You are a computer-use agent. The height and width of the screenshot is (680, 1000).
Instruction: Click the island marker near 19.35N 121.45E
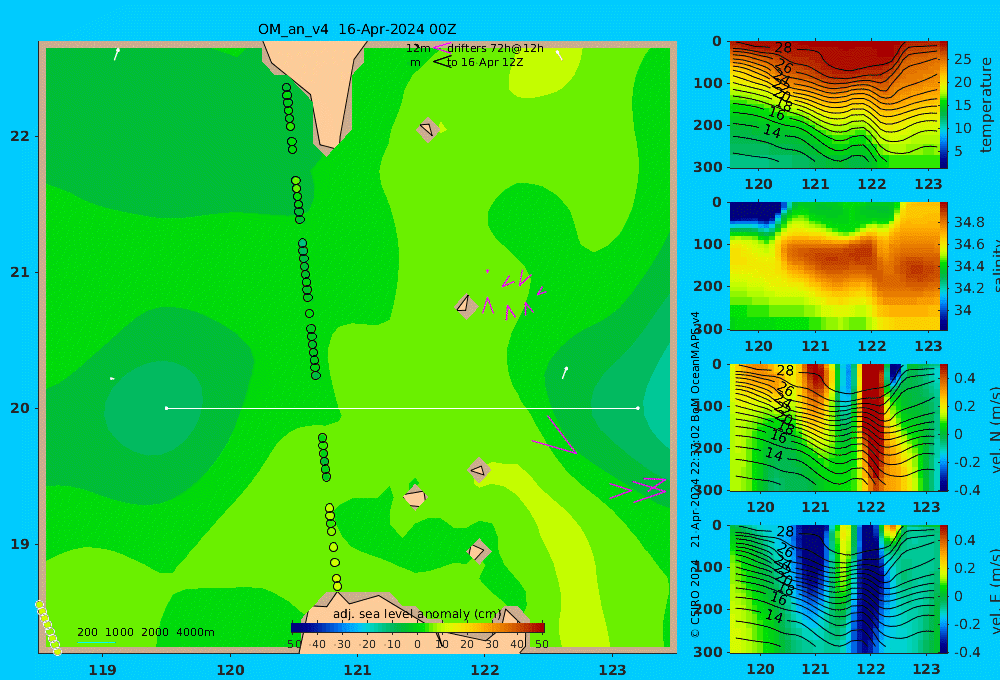415,497
